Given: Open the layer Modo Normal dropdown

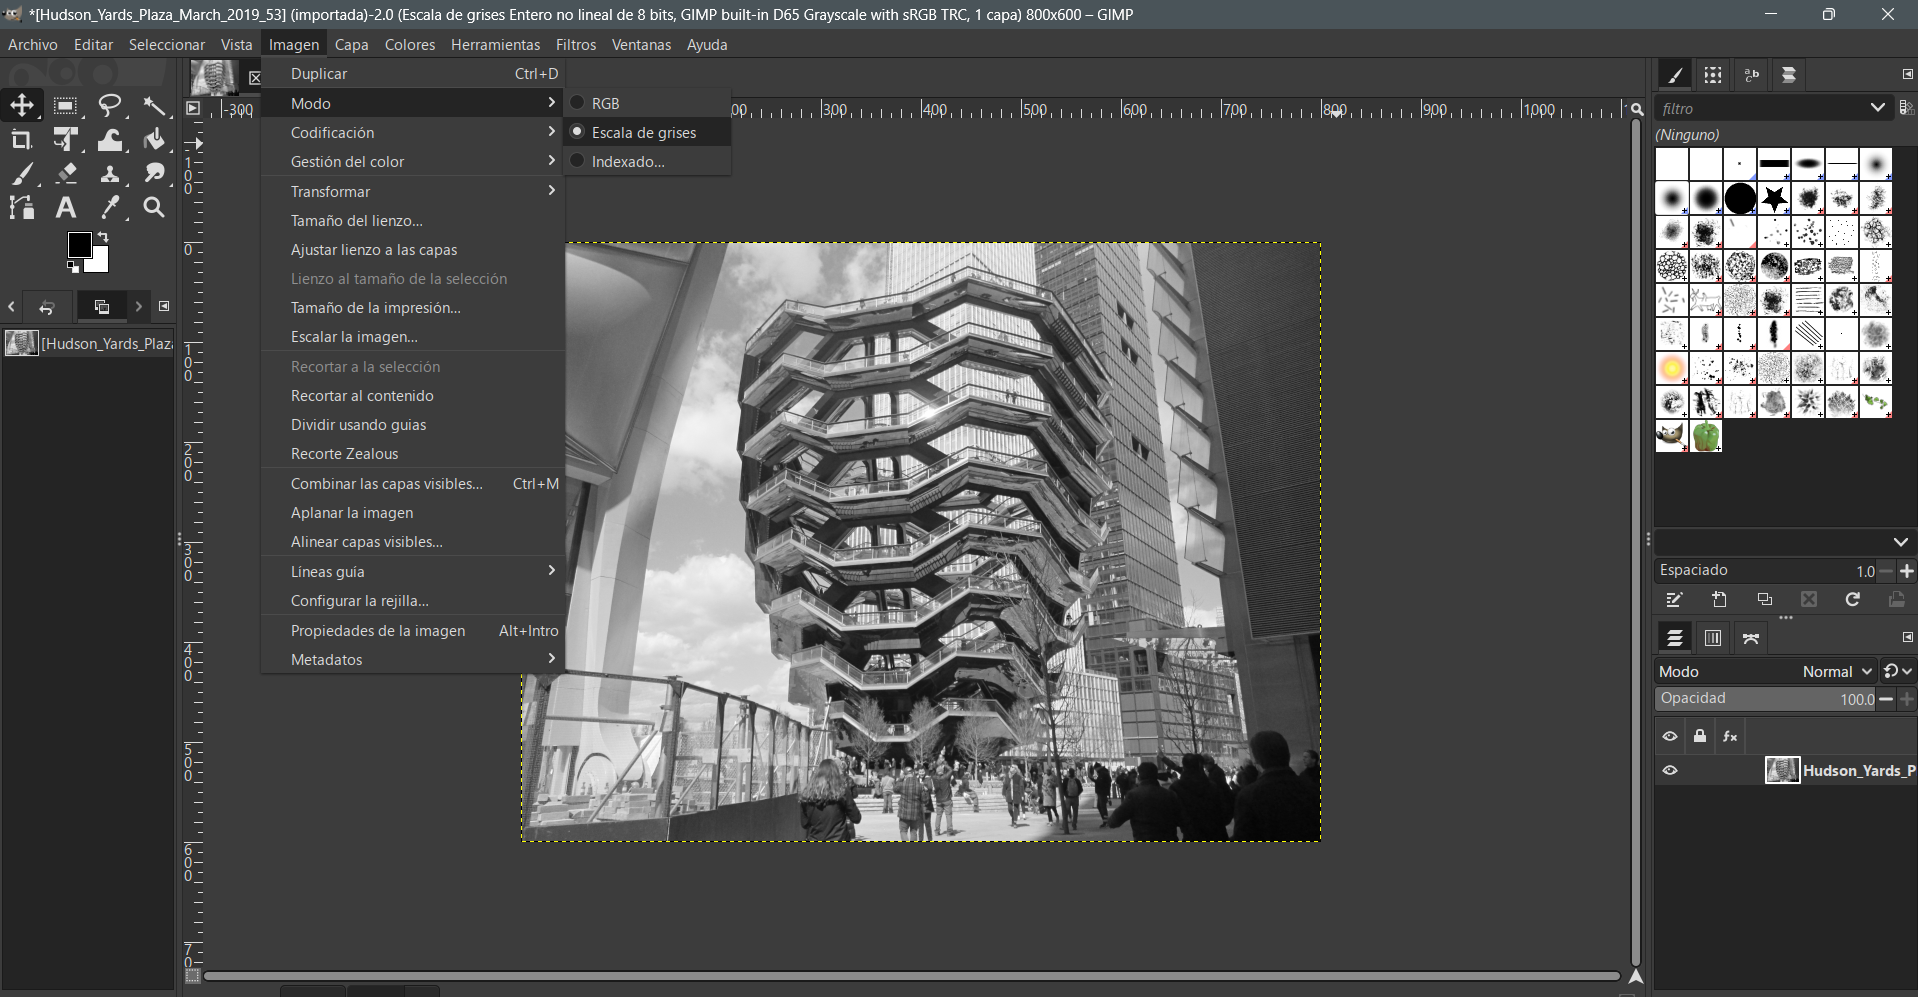Looking at the screenshot, I should coord(1836,672).
